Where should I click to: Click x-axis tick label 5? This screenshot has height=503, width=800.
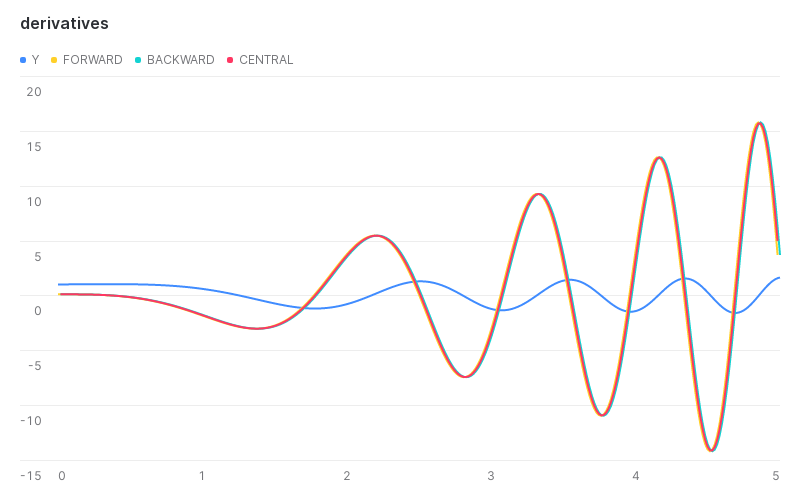click(776, 475)
